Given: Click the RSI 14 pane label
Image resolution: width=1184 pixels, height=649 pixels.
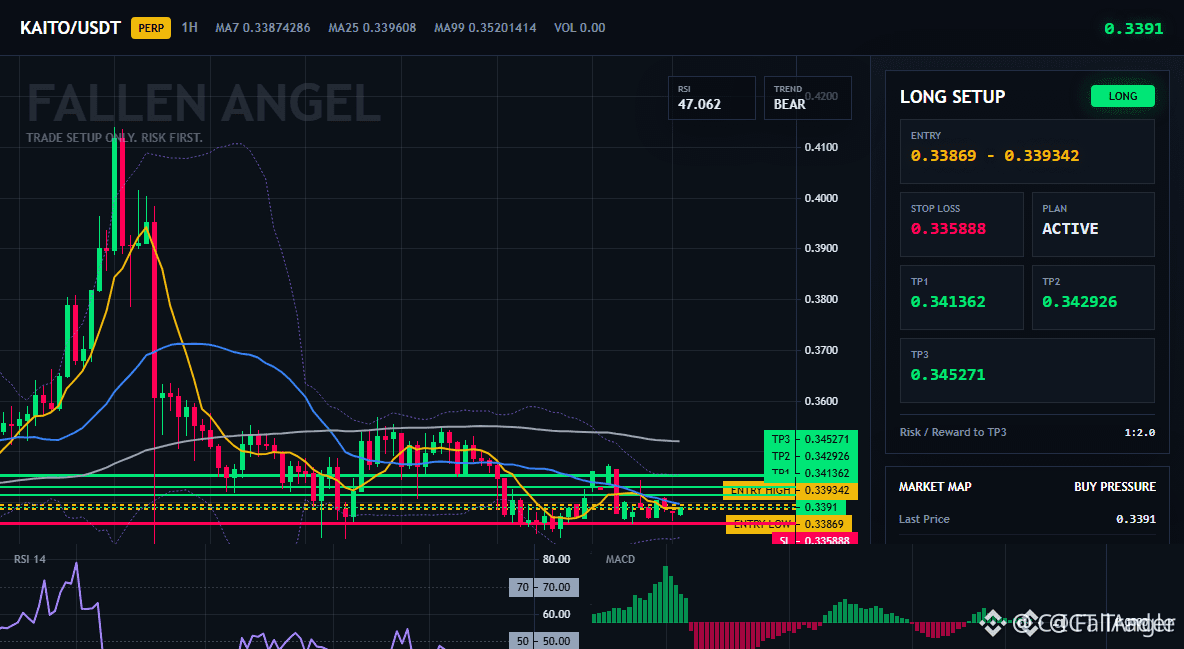Looking at the screenshot, I should point(29,560).
